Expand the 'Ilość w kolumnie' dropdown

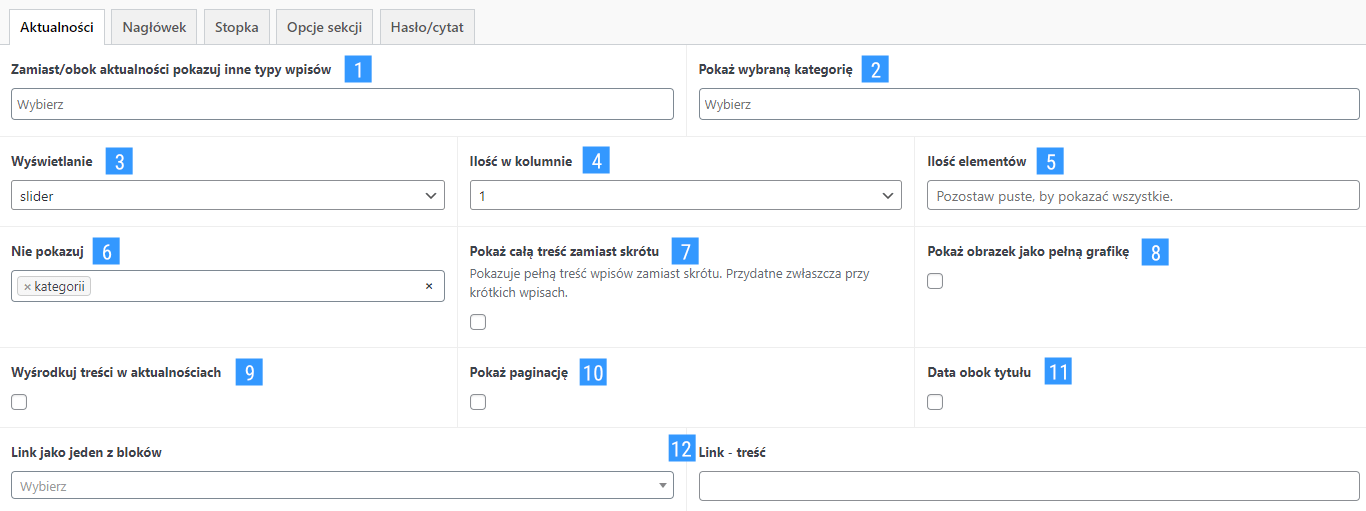coord(686,196)
